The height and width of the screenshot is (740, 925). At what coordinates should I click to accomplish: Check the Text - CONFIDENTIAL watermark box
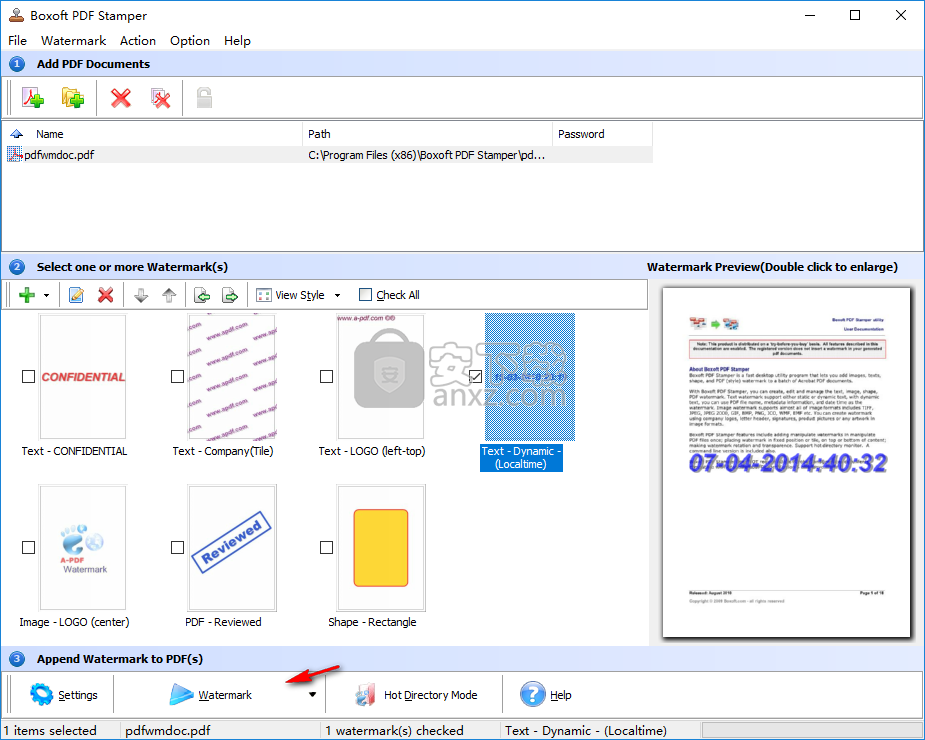point(28,376)
